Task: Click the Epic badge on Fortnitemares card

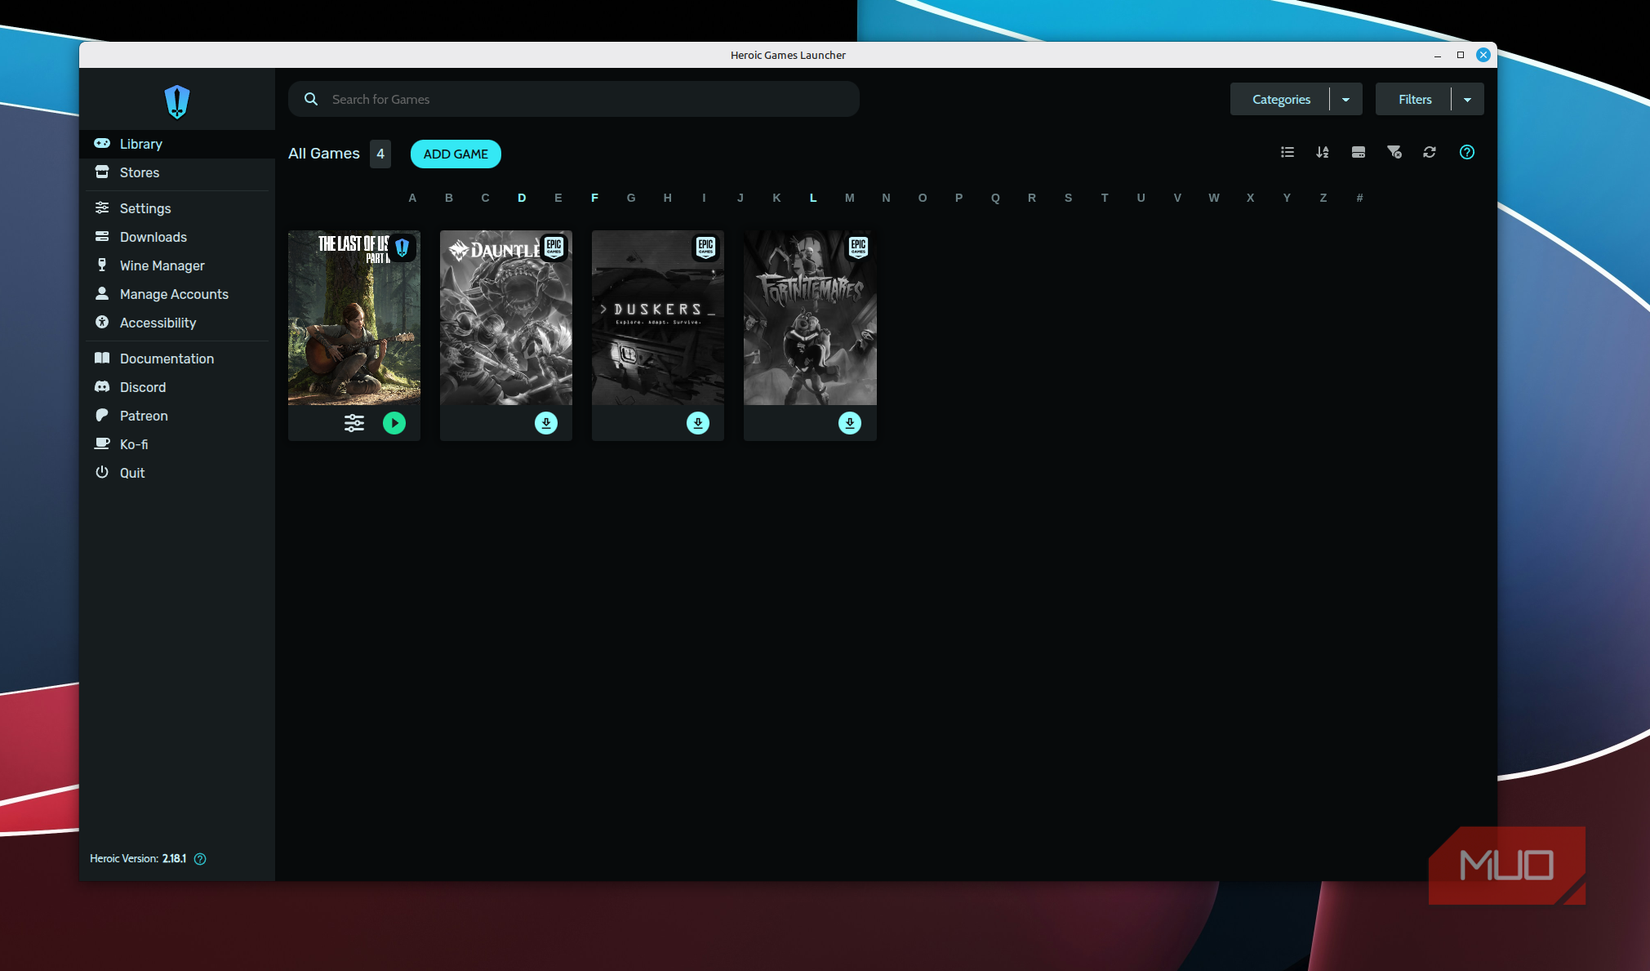Action: point(858,247)
